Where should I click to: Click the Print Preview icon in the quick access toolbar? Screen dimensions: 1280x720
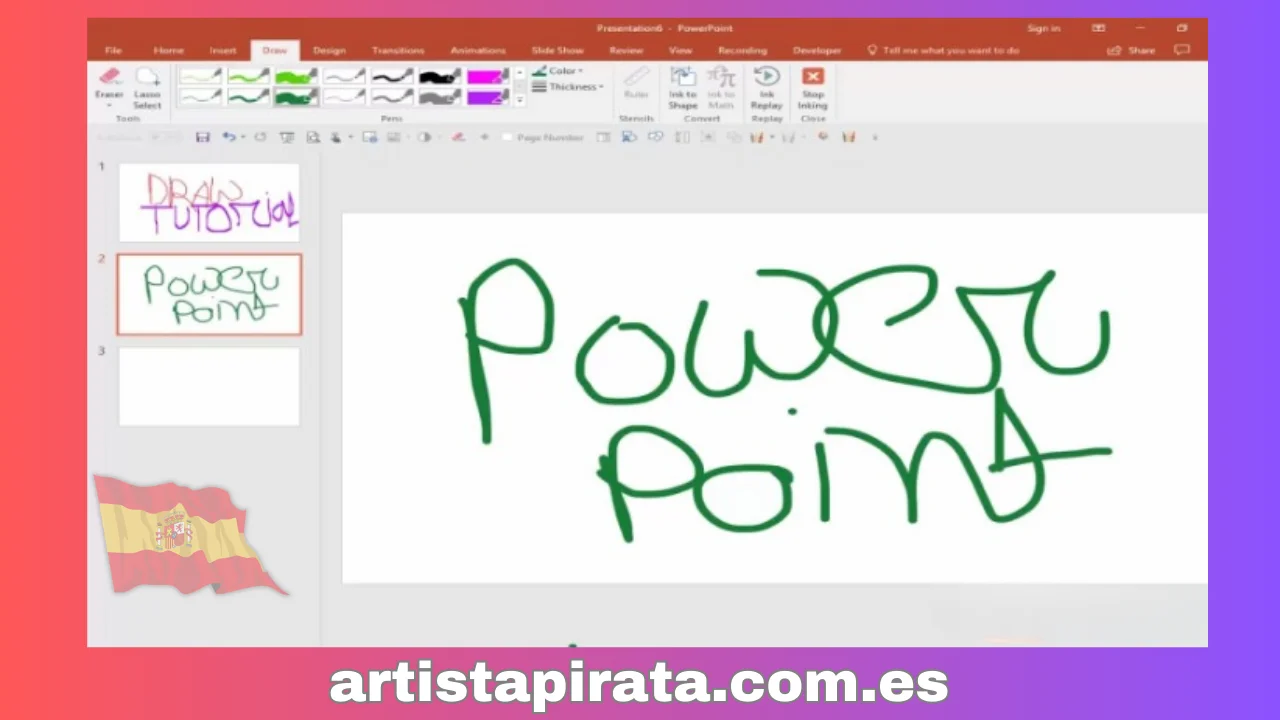[313, 137]
